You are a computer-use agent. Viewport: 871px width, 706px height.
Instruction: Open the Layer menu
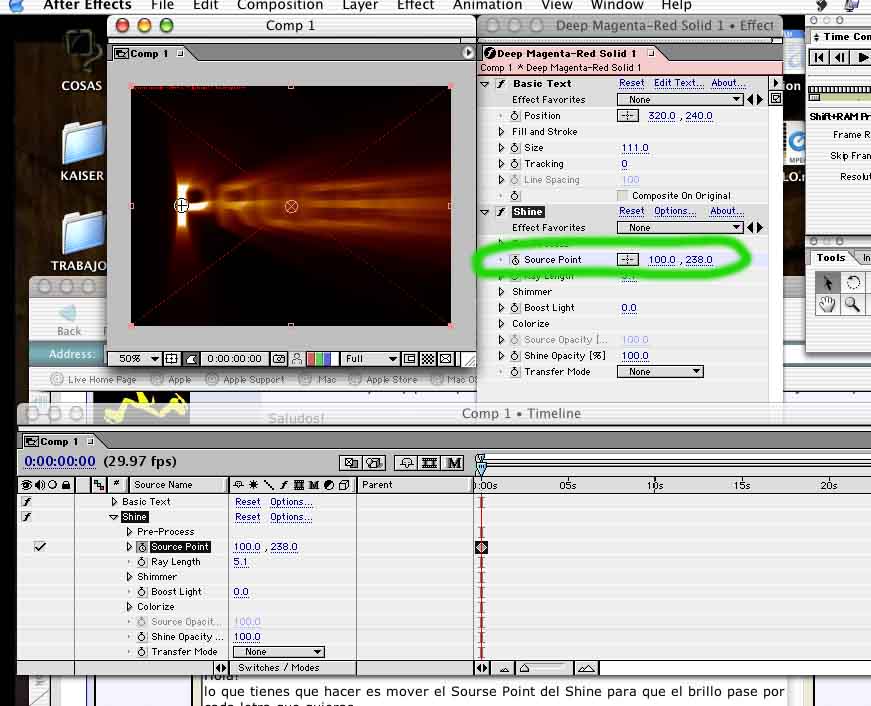pos(359,6)
